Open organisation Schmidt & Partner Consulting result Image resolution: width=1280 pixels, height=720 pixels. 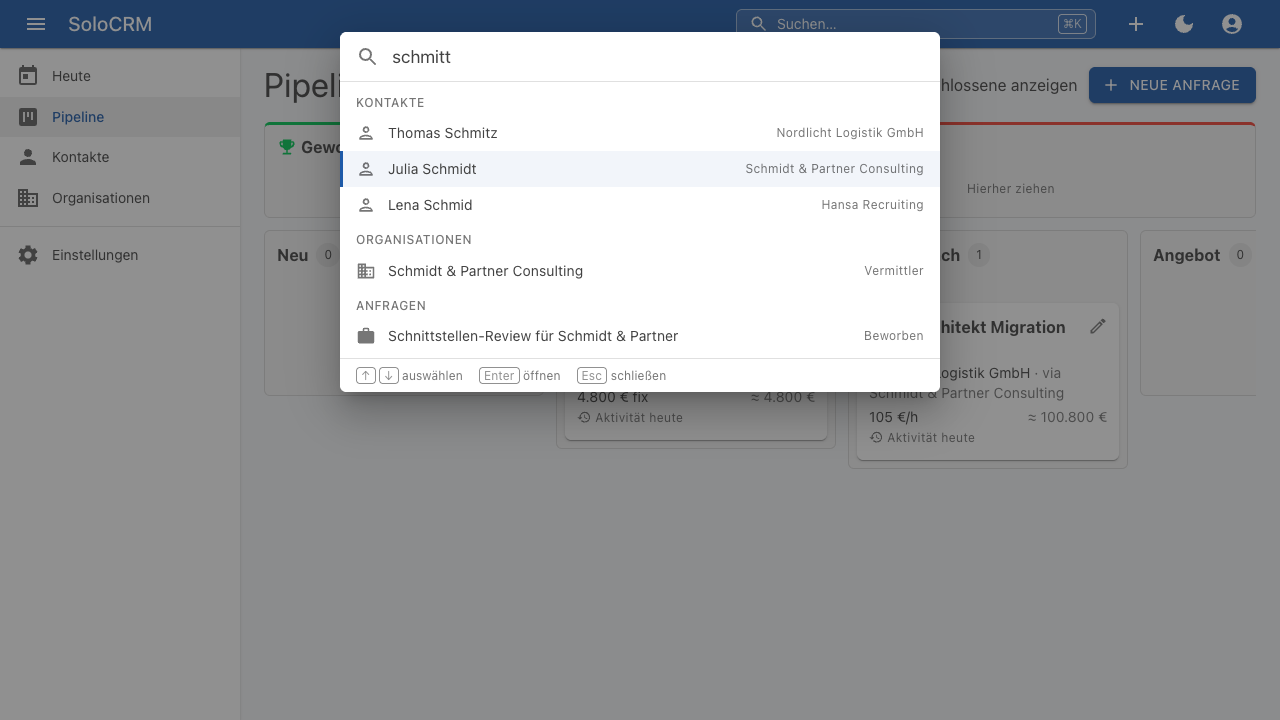click(x=640, y=271)
